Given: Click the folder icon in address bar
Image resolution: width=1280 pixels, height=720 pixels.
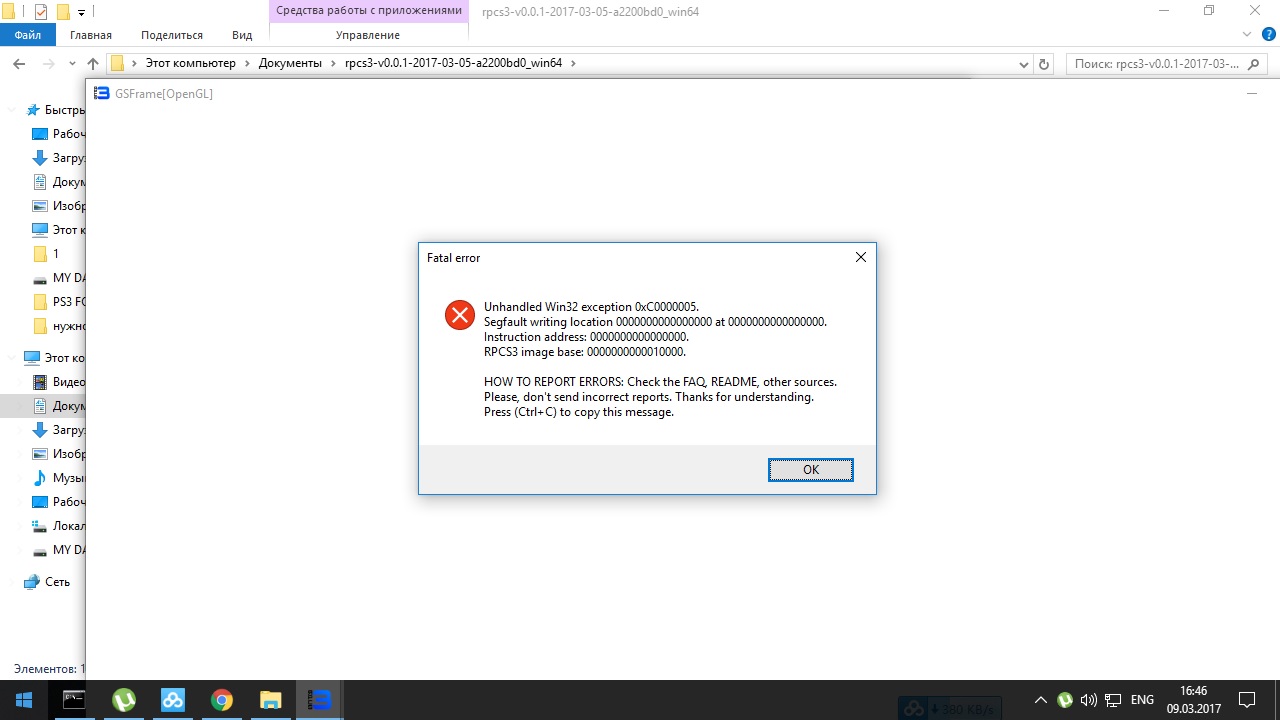Looking at the screenshot, I should [x=117, y=63].
